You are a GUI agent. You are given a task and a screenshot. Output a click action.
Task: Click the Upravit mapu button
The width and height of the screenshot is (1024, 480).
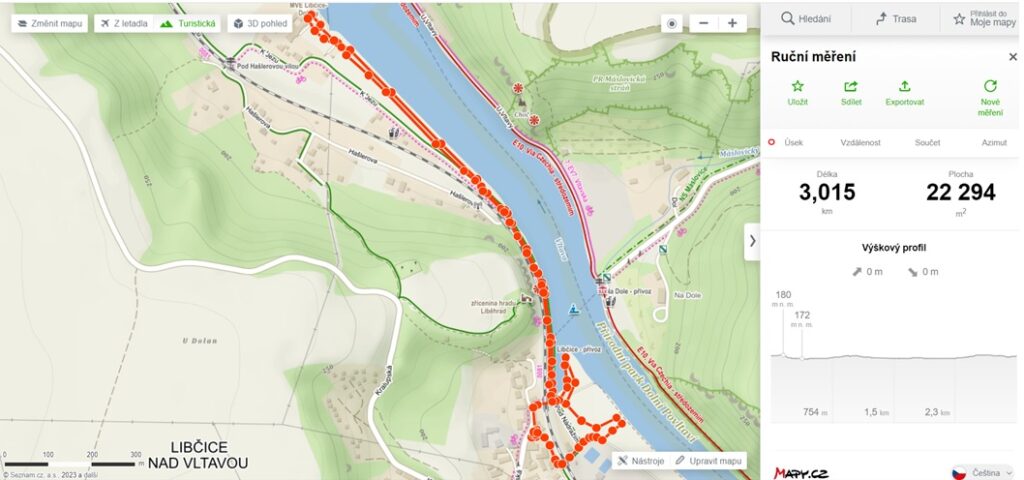point(709,460)
